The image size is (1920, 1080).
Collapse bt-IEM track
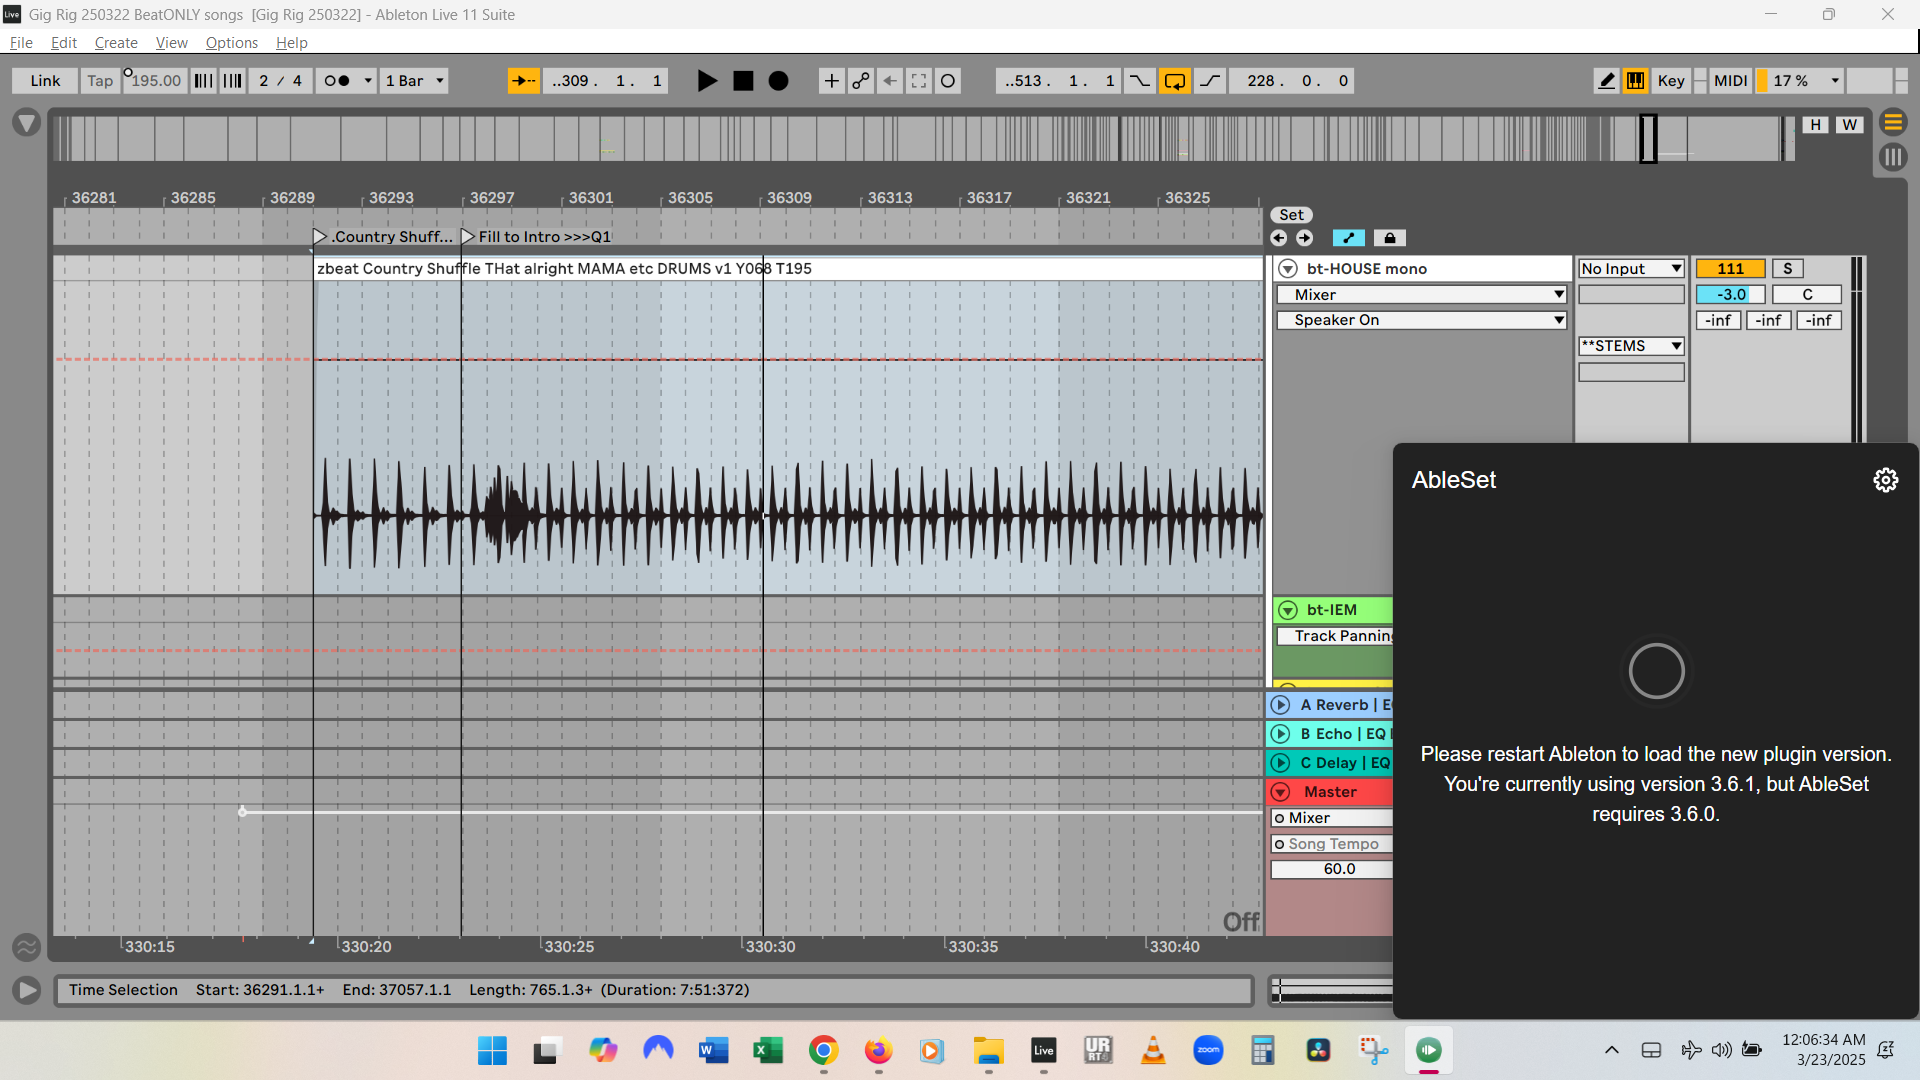tap(1288, 610)
